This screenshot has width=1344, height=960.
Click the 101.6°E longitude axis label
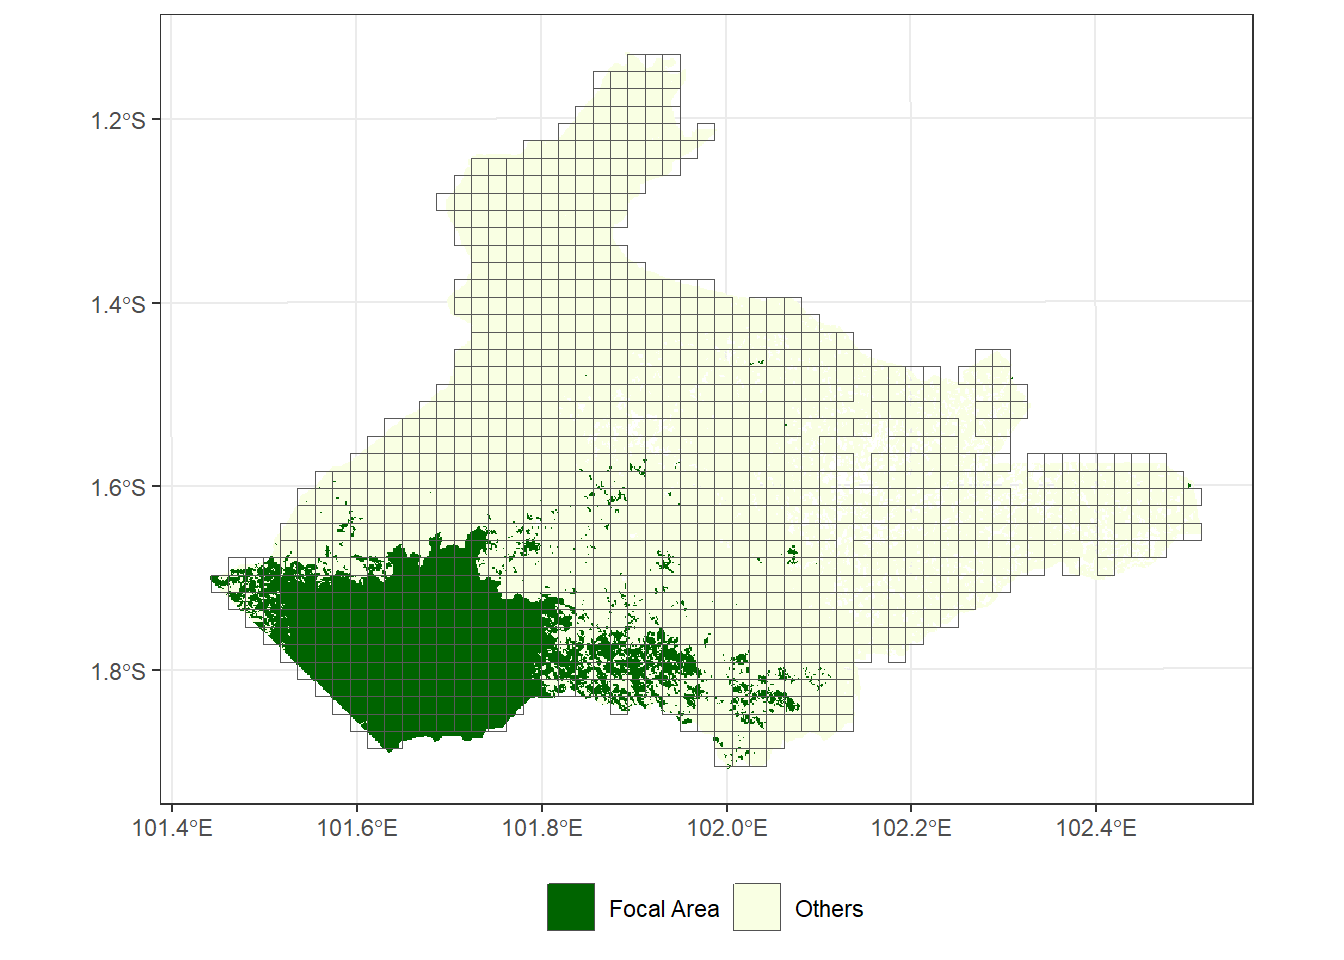pyautogui.click(x=357, y=828)
